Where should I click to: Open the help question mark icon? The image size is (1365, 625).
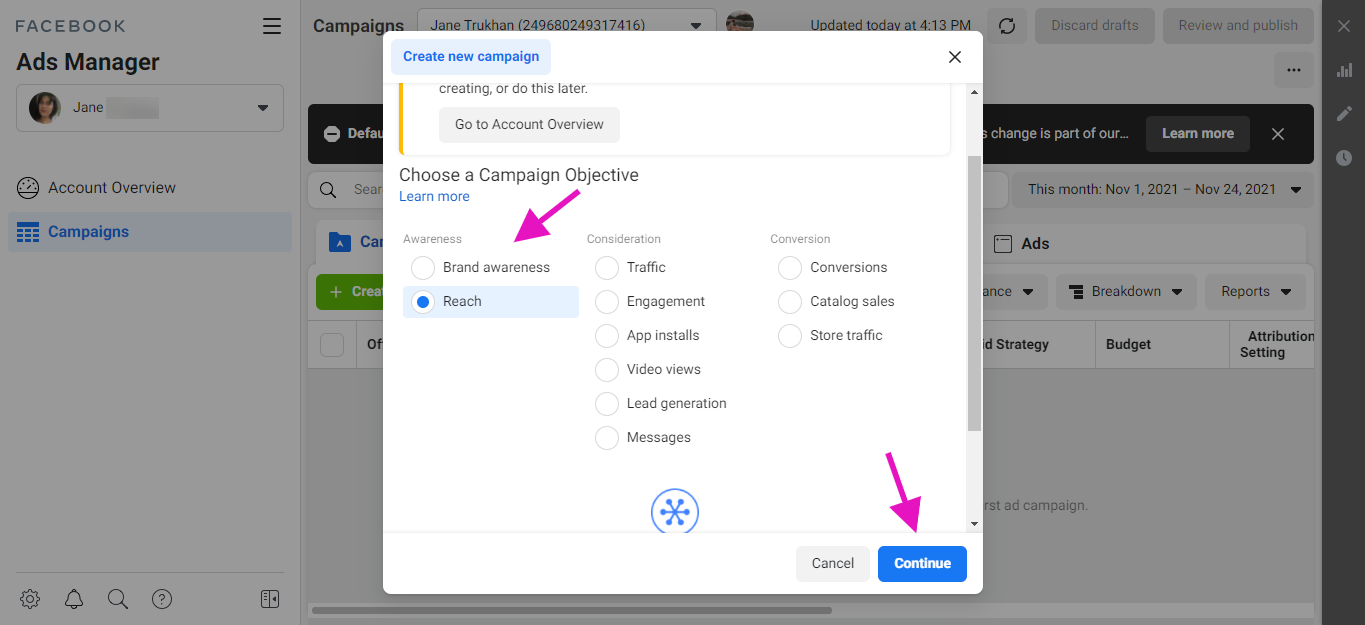162,599
